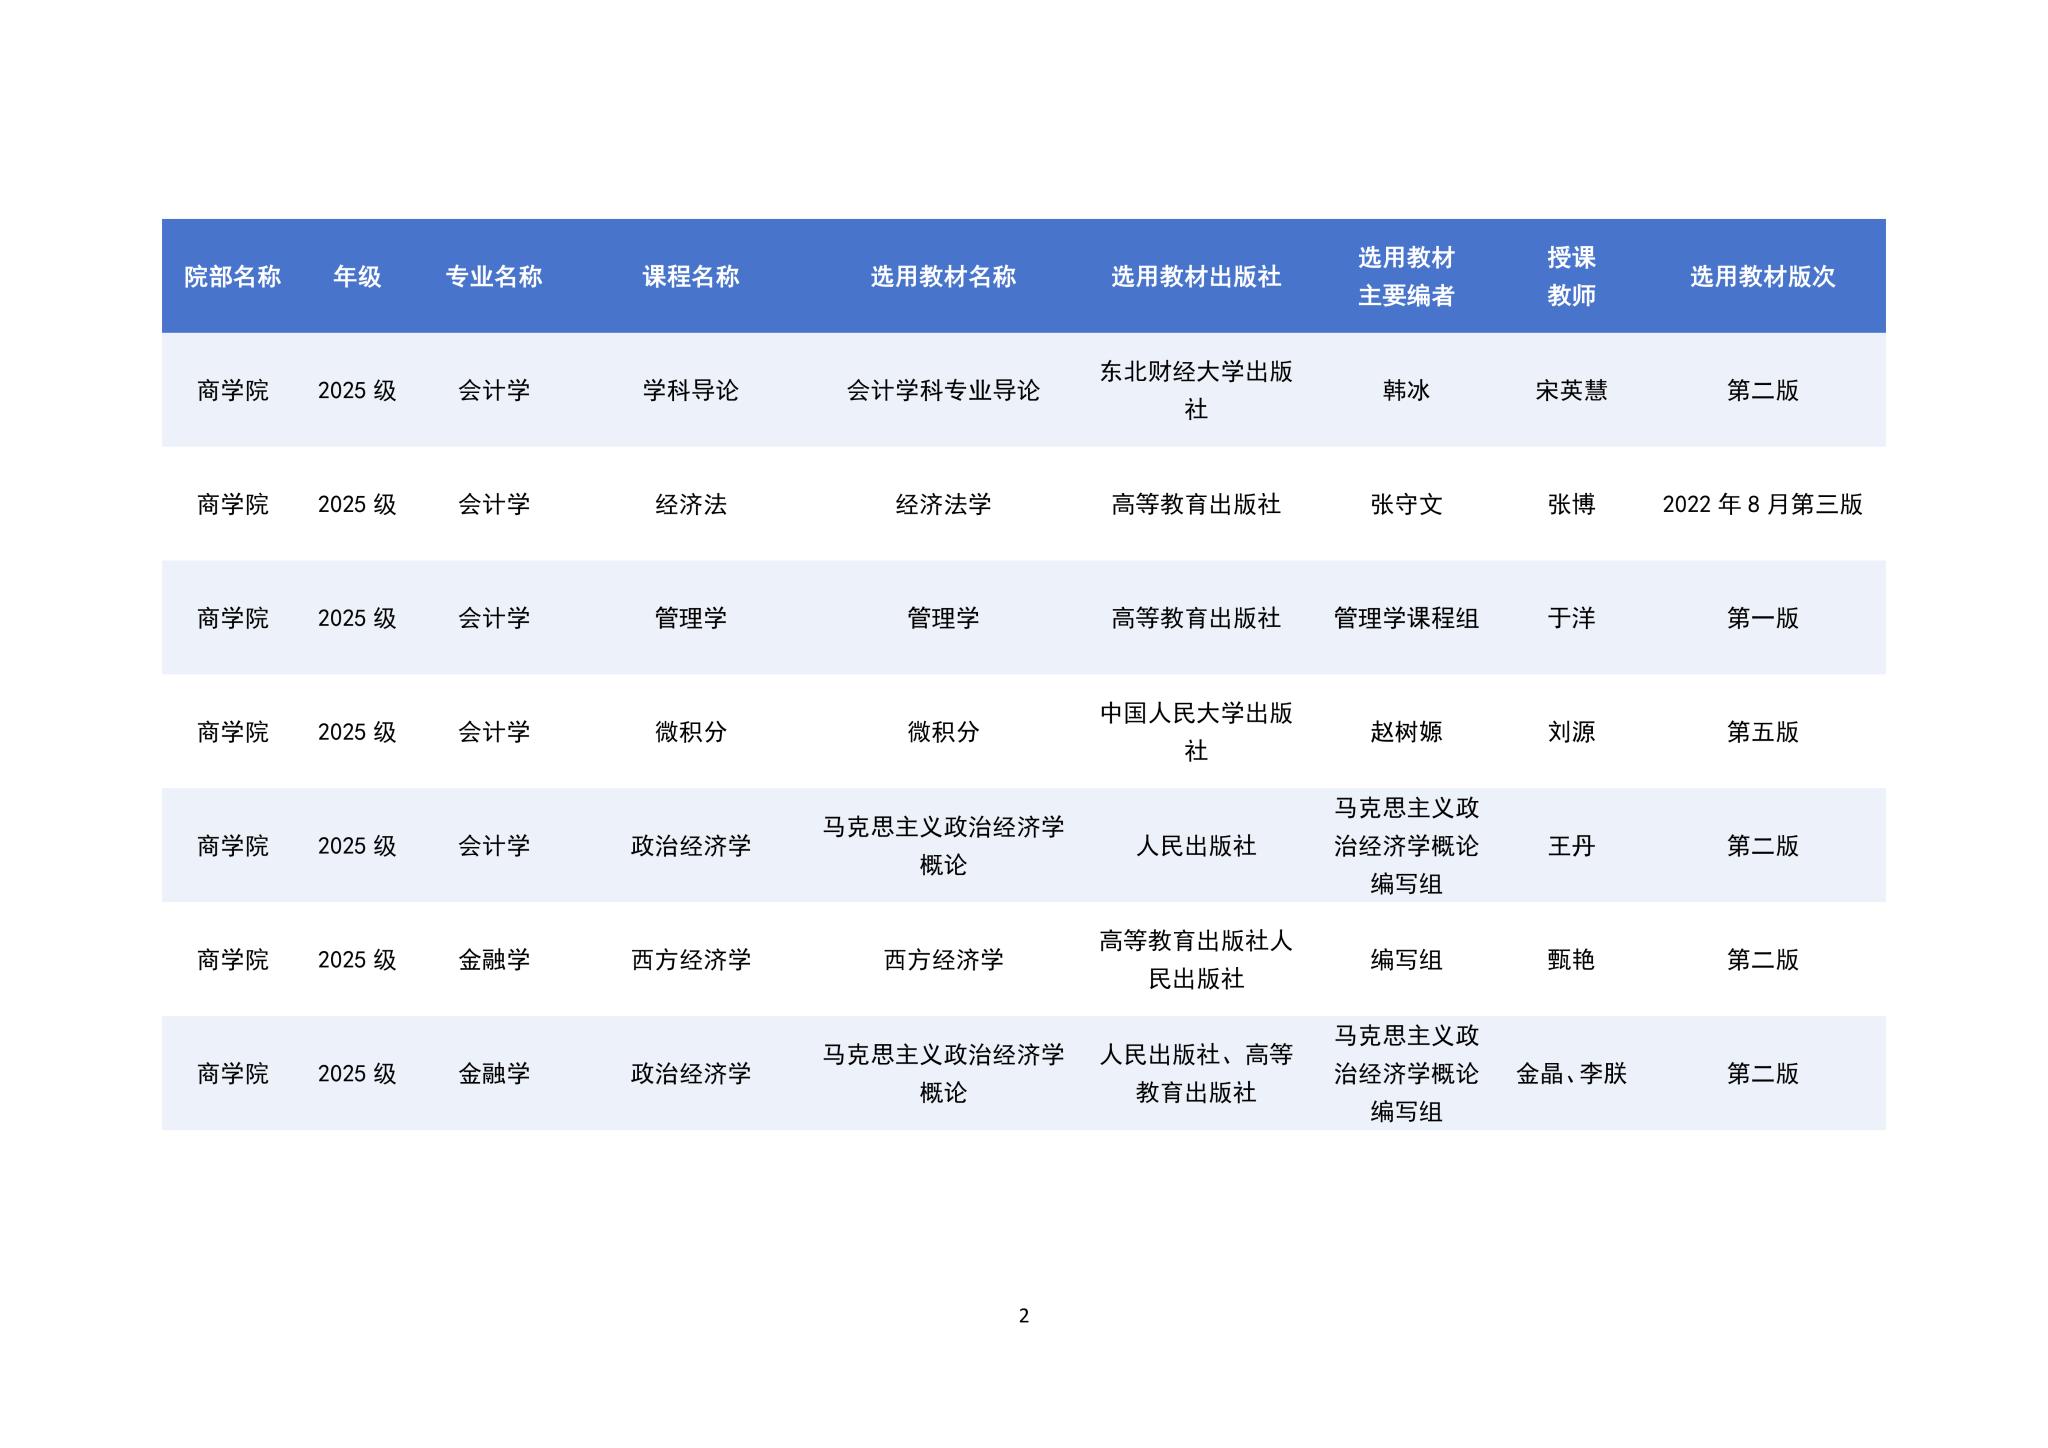This screenshot has height=1448, width=2048.
Task: Click the teacher name 于洋
Action: [1571, 619]
